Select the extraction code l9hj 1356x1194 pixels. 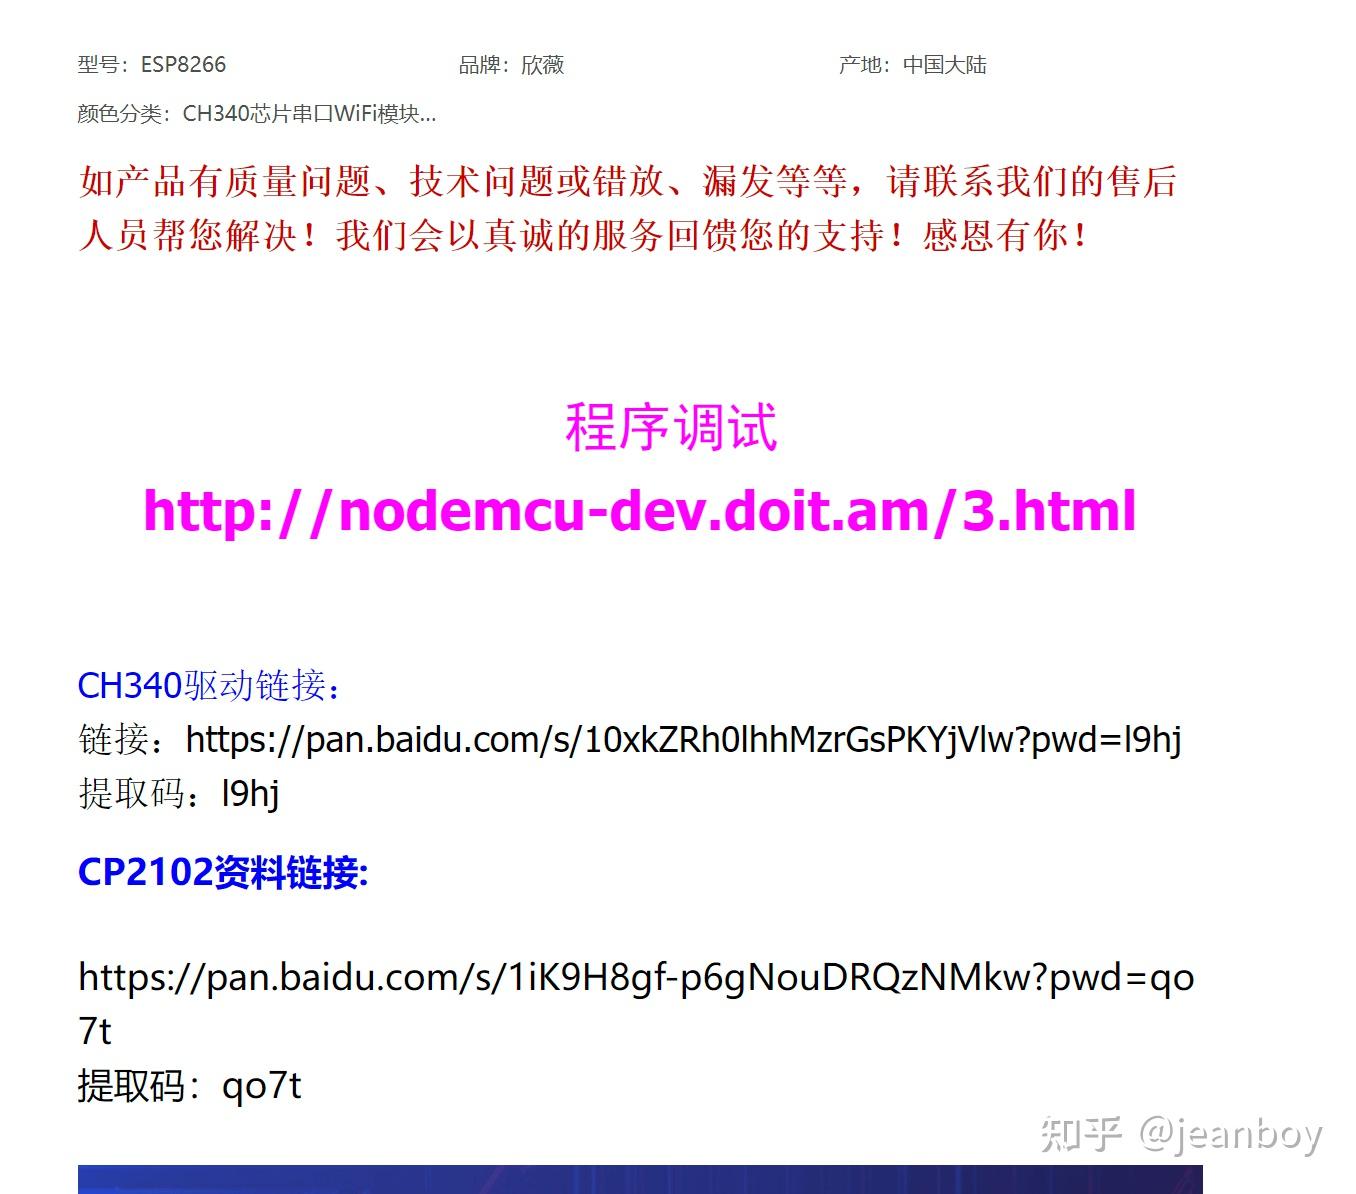click(251, 793)
